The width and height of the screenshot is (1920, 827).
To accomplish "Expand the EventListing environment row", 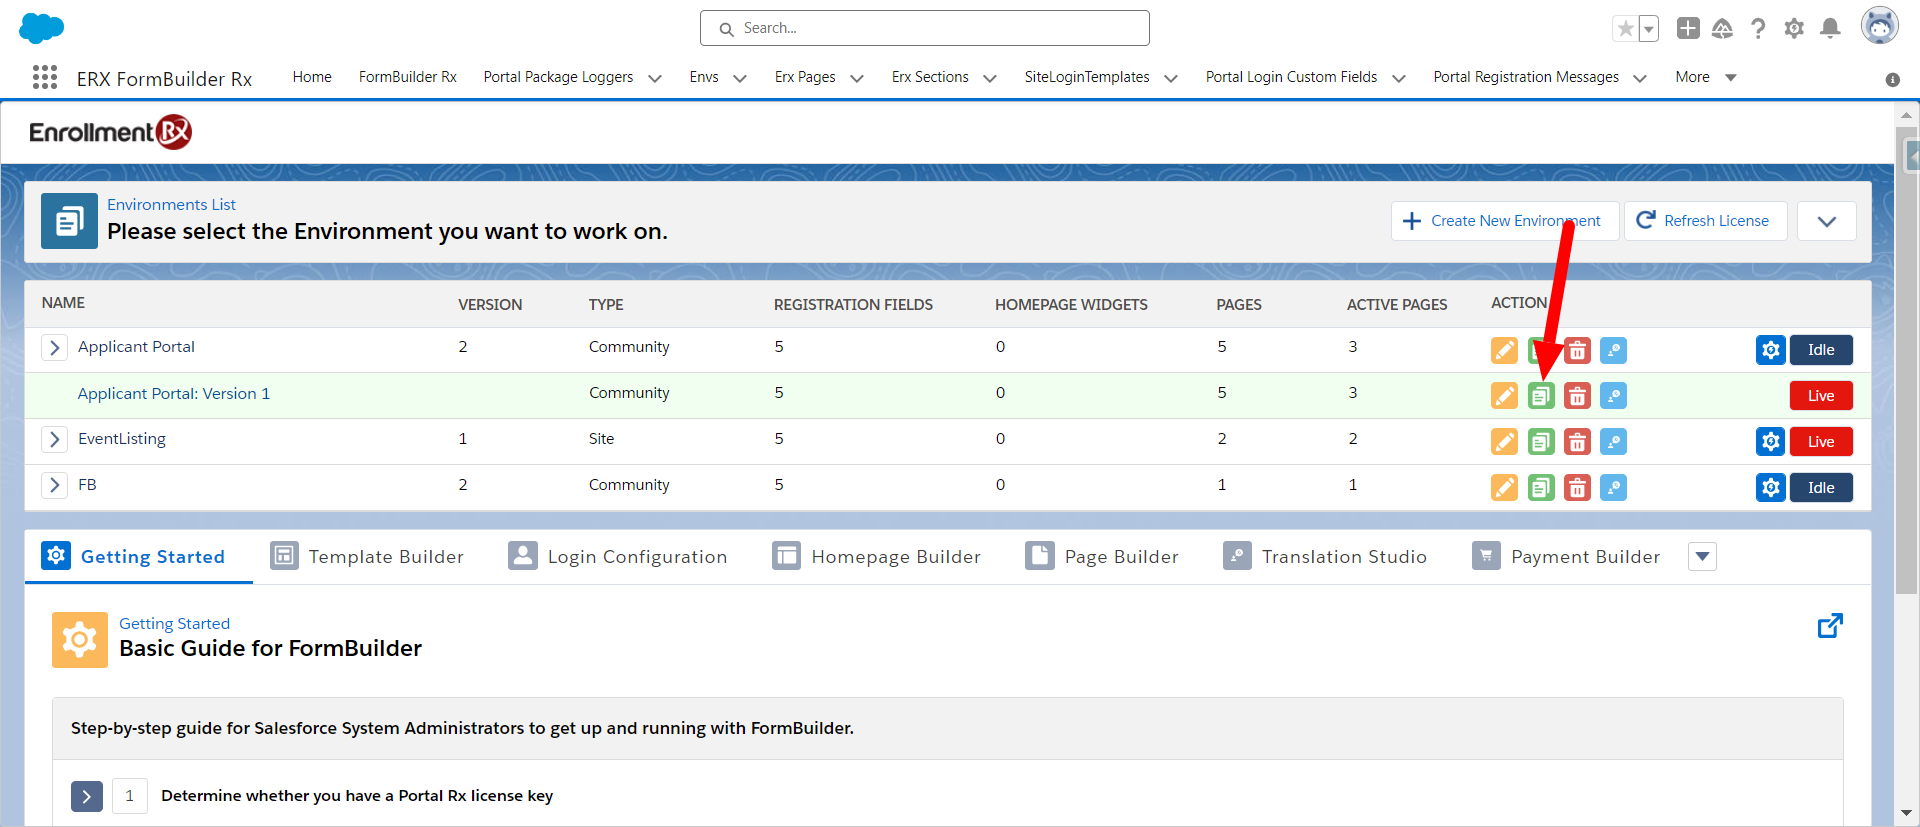I will 55,439.
